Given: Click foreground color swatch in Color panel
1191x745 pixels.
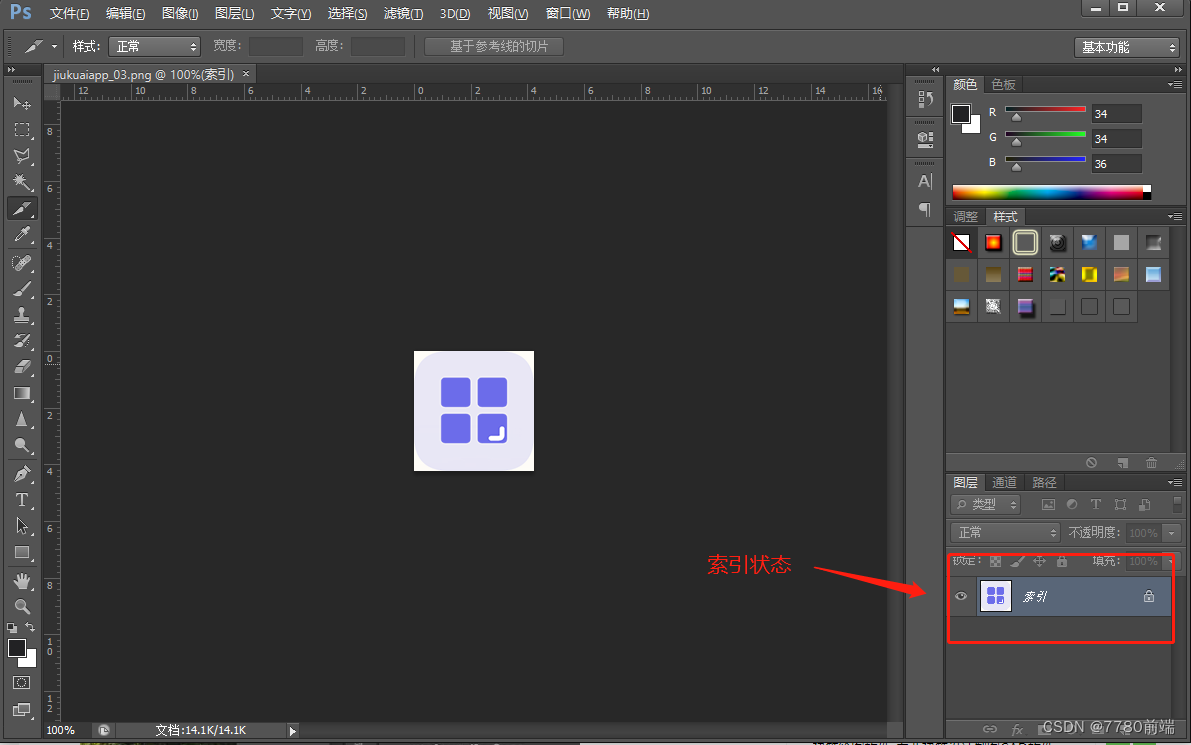Looking at the screenshot, I should coord(961,114).
